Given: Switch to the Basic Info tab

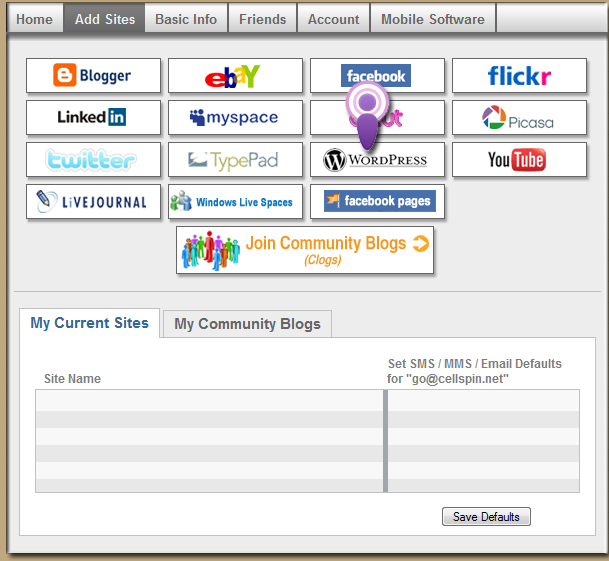Looking at the screenshot, I should click(186, 18).
